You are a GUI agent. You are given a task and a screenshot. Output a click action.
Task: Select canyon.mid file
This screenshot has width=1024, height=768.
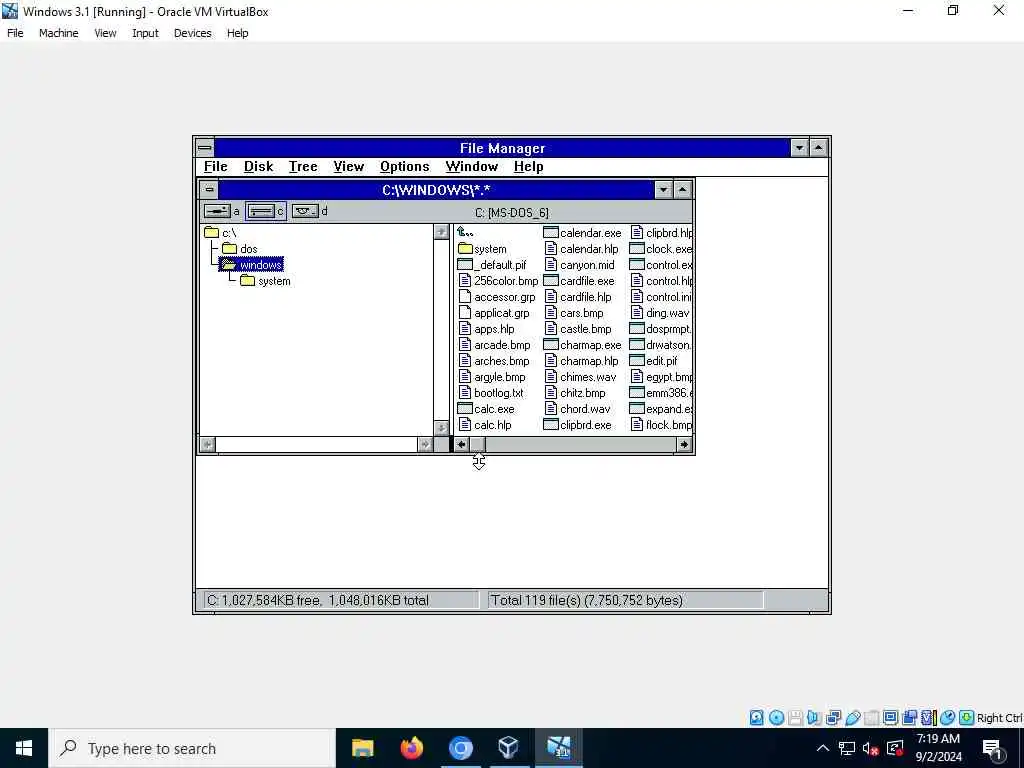coord(579,264)
